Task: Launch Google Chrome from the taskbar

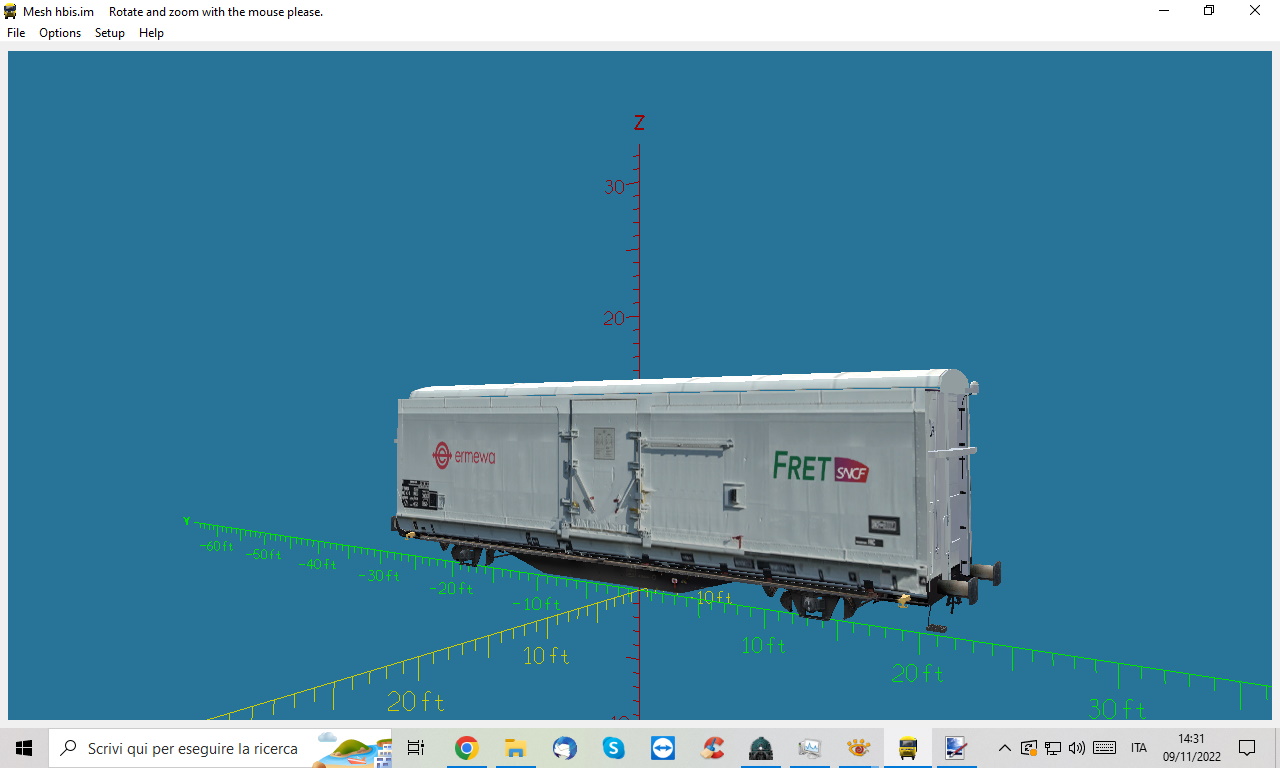Action: 466,748
